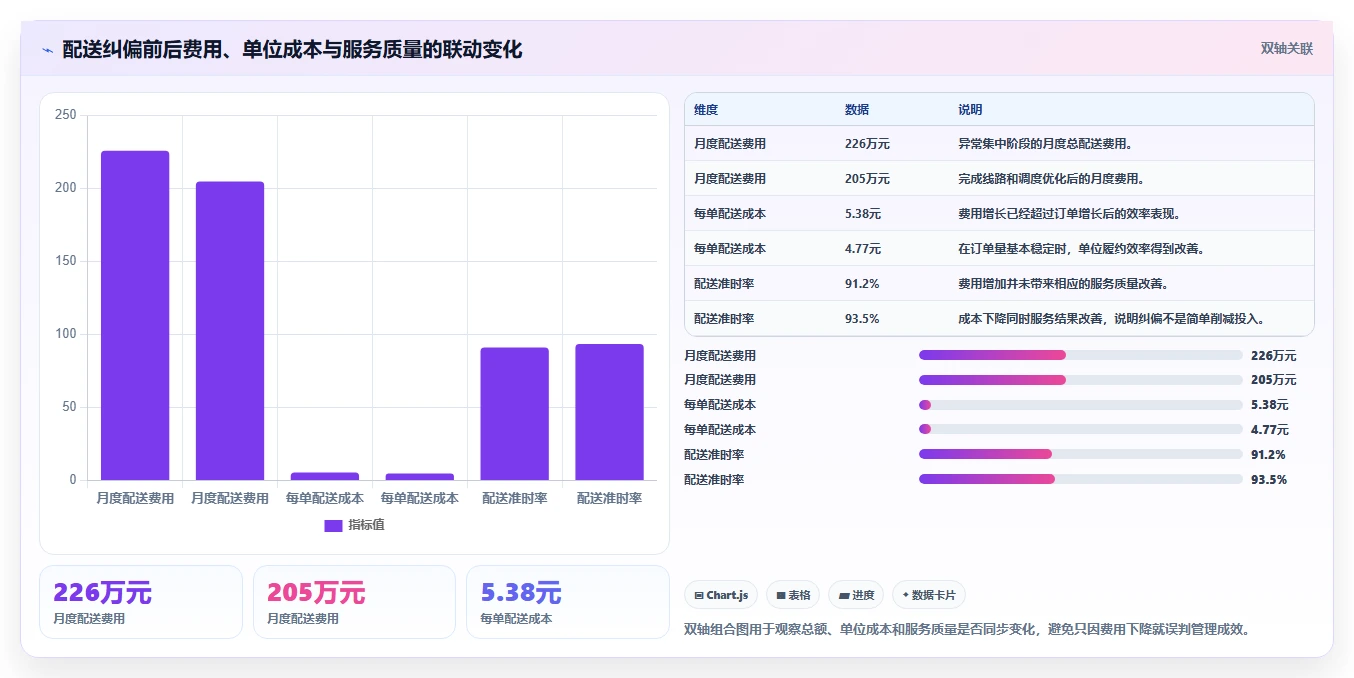Select the 表格 chip
This screenshot has height=678, width=1354.
coord(793,595)
